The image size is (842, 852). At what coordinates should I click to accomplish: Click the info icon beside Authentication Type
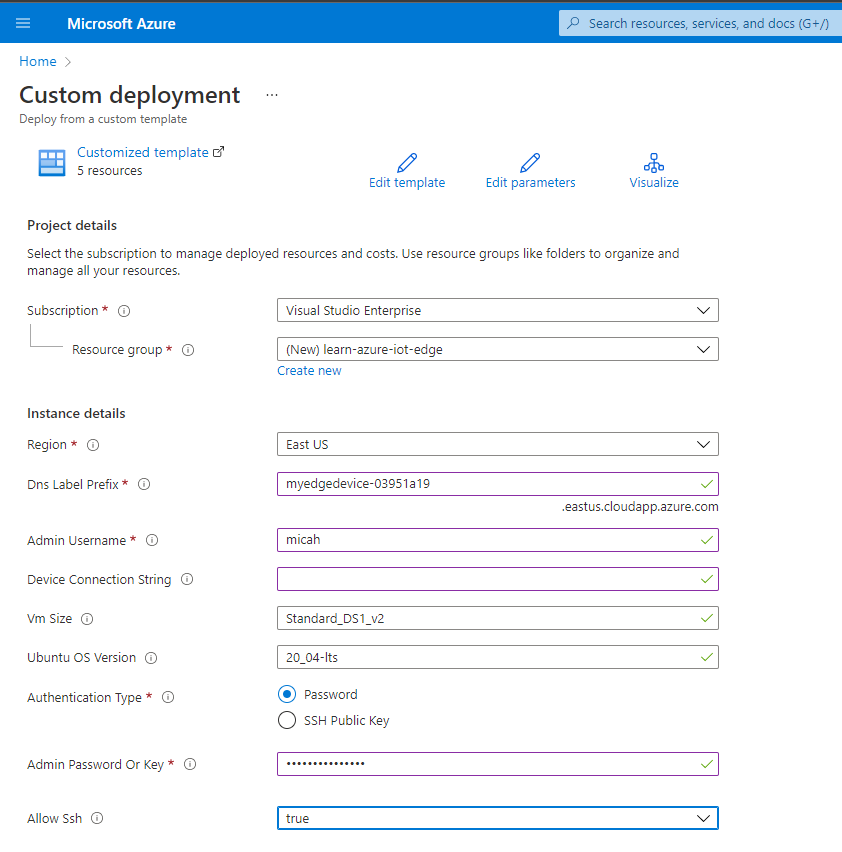click(x=166, y=697)
